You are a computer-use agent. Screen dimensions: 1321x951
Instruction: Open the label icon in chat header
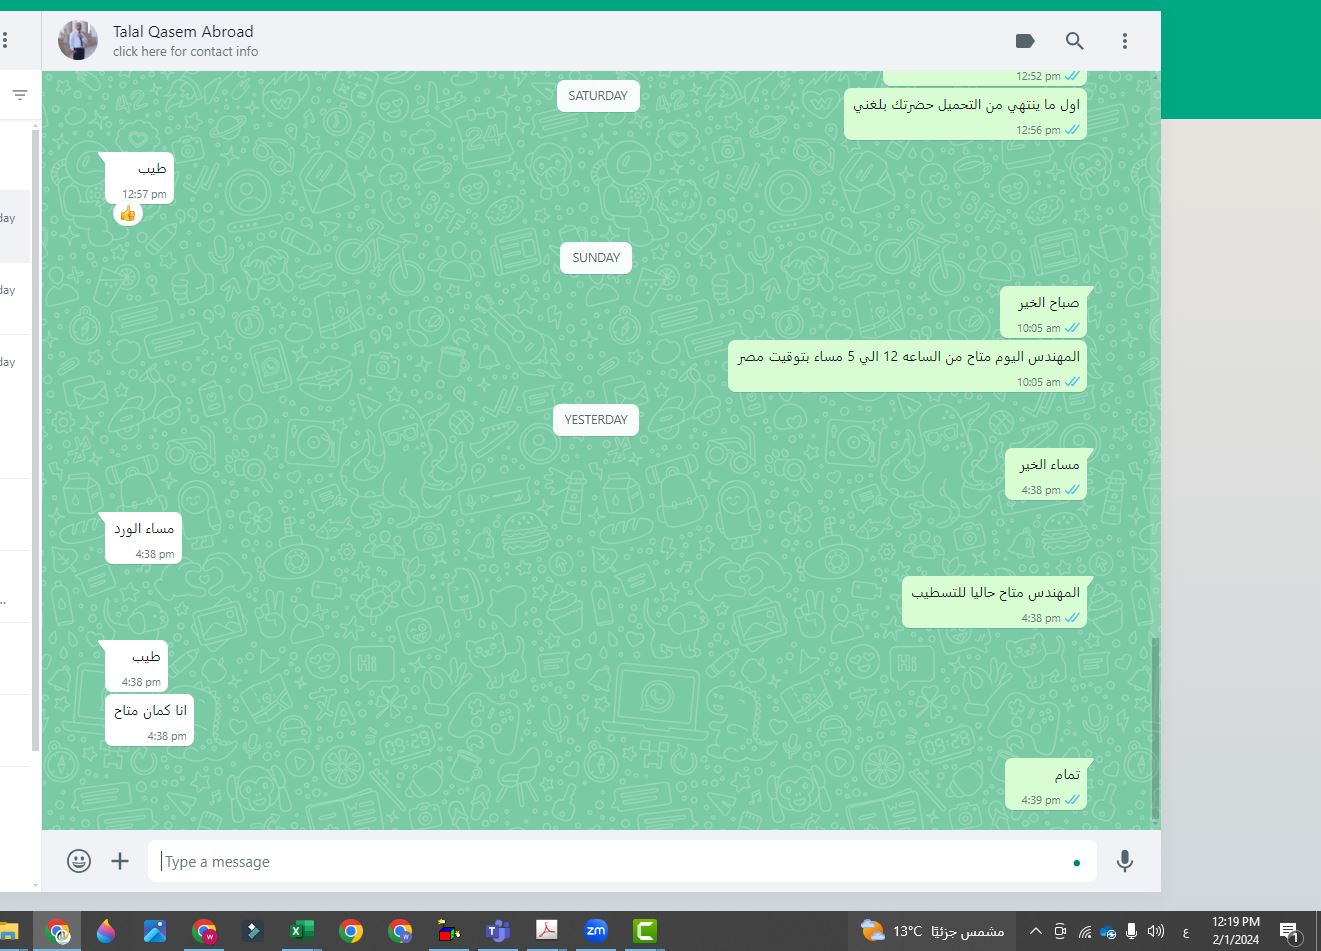tap(1024, 41)
